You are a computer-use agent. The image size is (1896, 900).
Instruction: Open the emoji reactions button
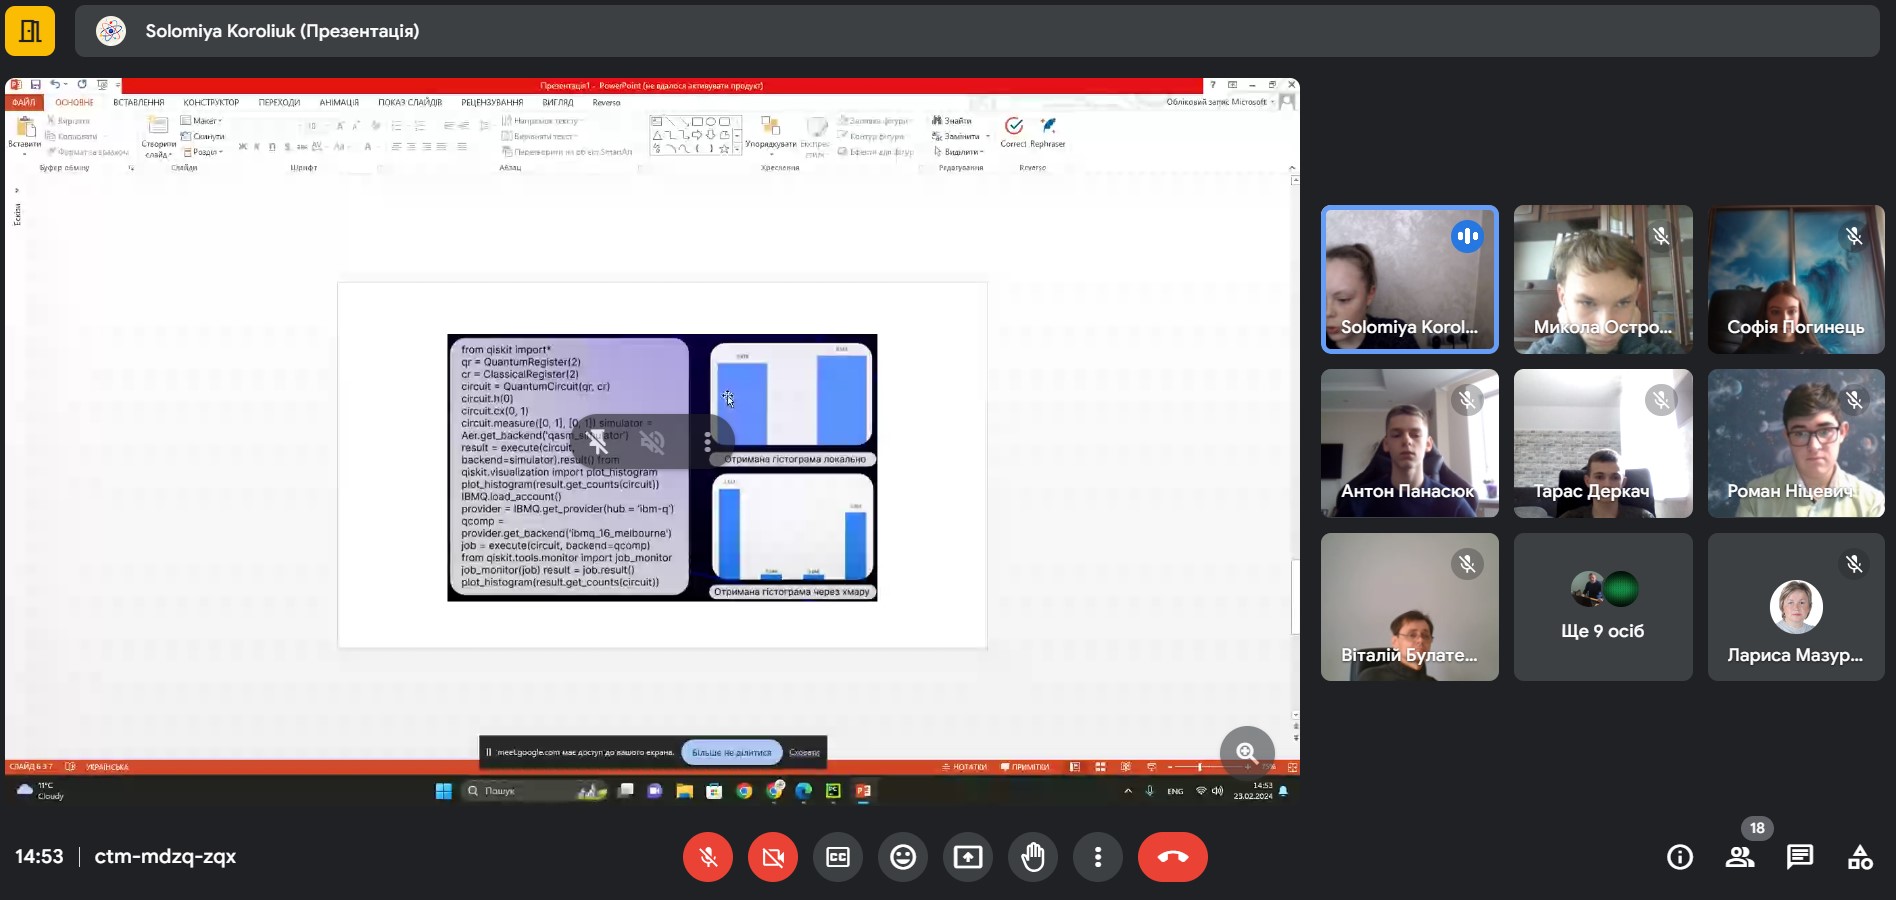903,857
